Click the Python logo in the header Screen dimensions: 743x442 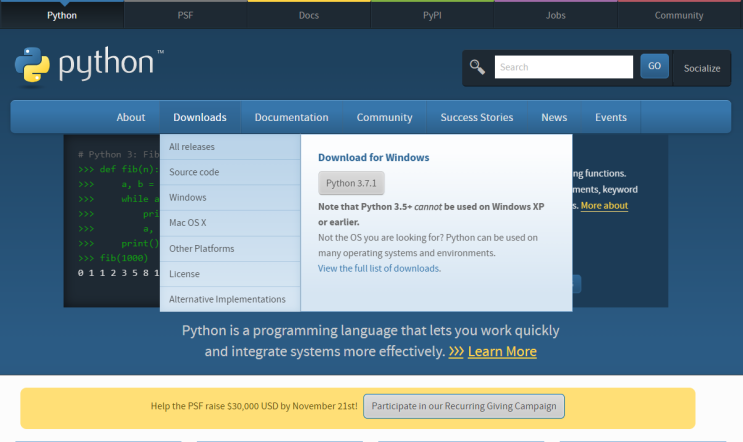89,67
